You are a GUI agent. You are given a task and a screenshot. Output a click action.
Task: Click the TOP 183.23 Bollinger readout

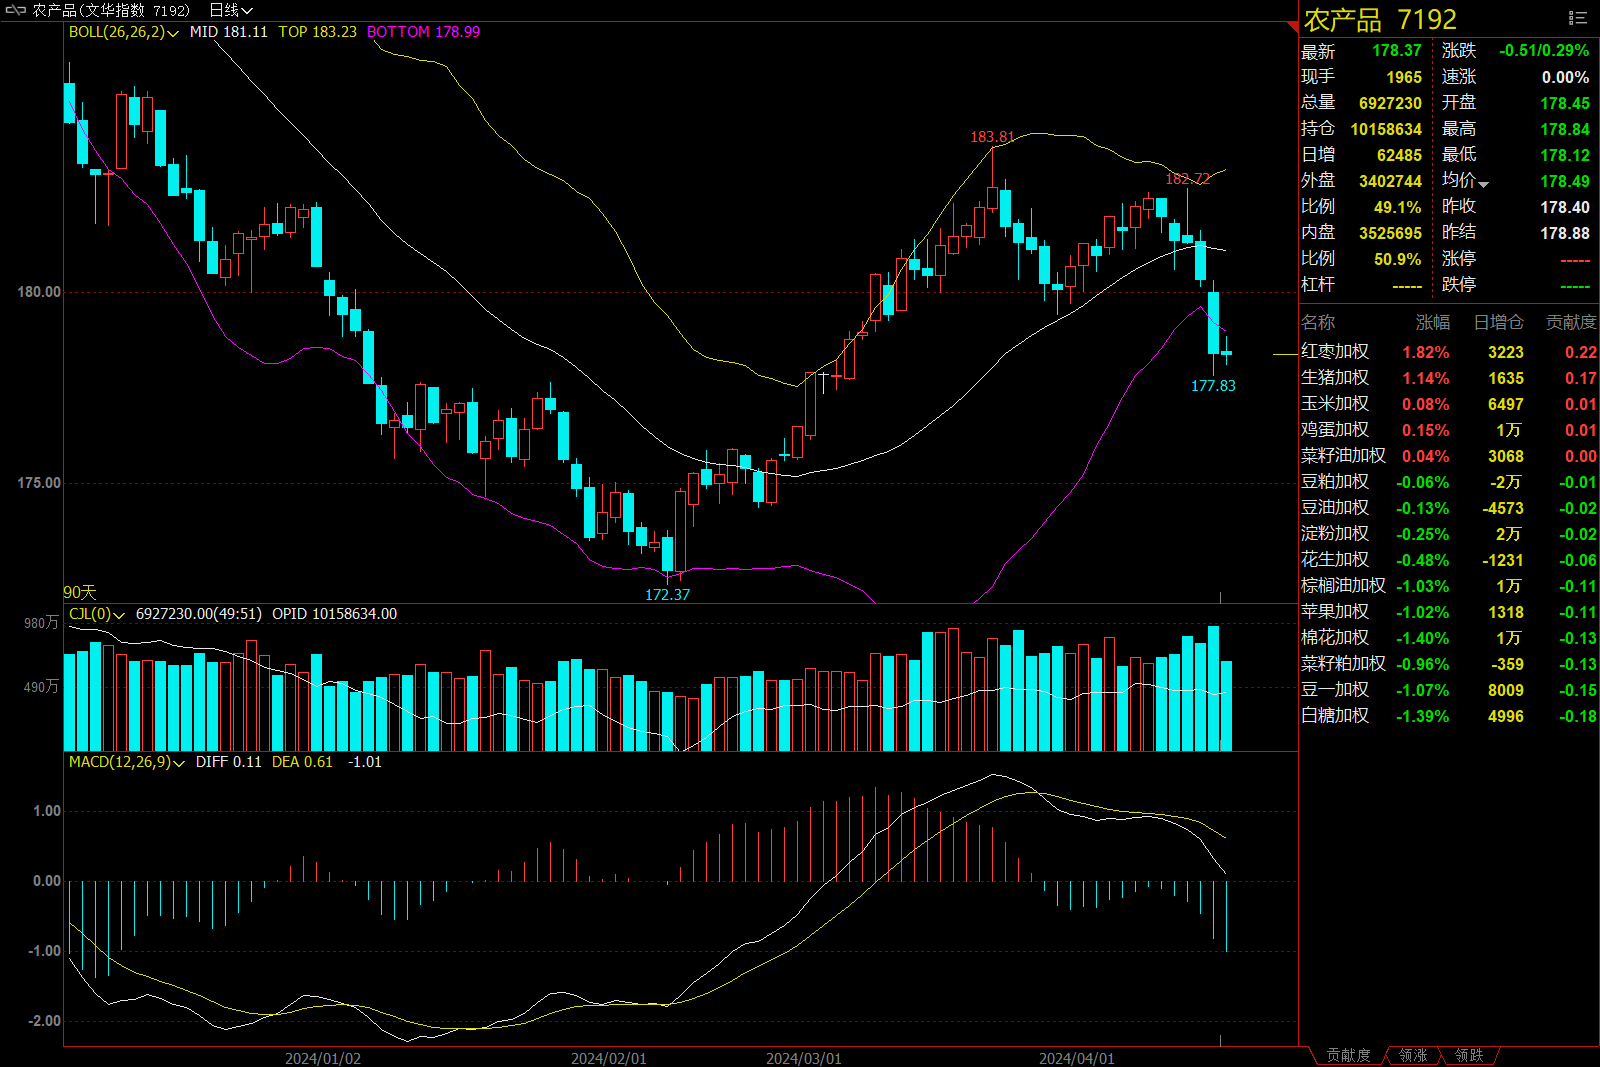coord(317,32)
